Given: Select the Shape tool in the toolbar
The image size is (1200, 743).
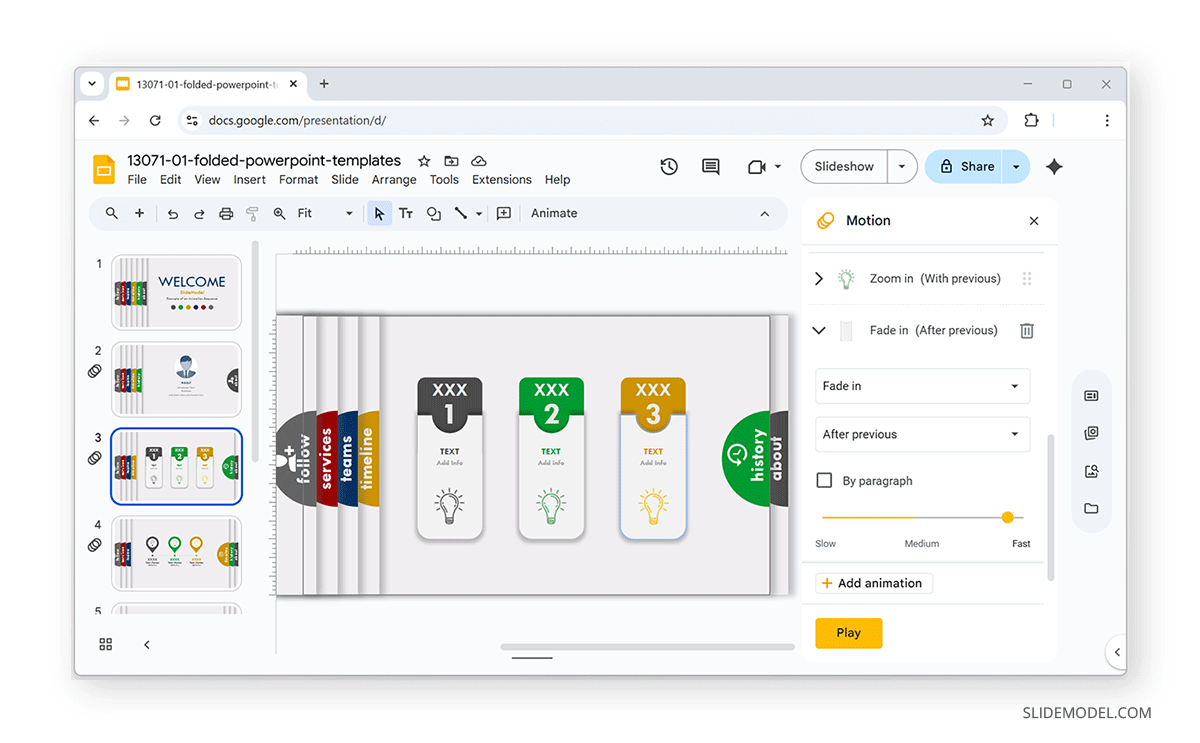Looking at the screenshot, I should [x=433, y=213].
